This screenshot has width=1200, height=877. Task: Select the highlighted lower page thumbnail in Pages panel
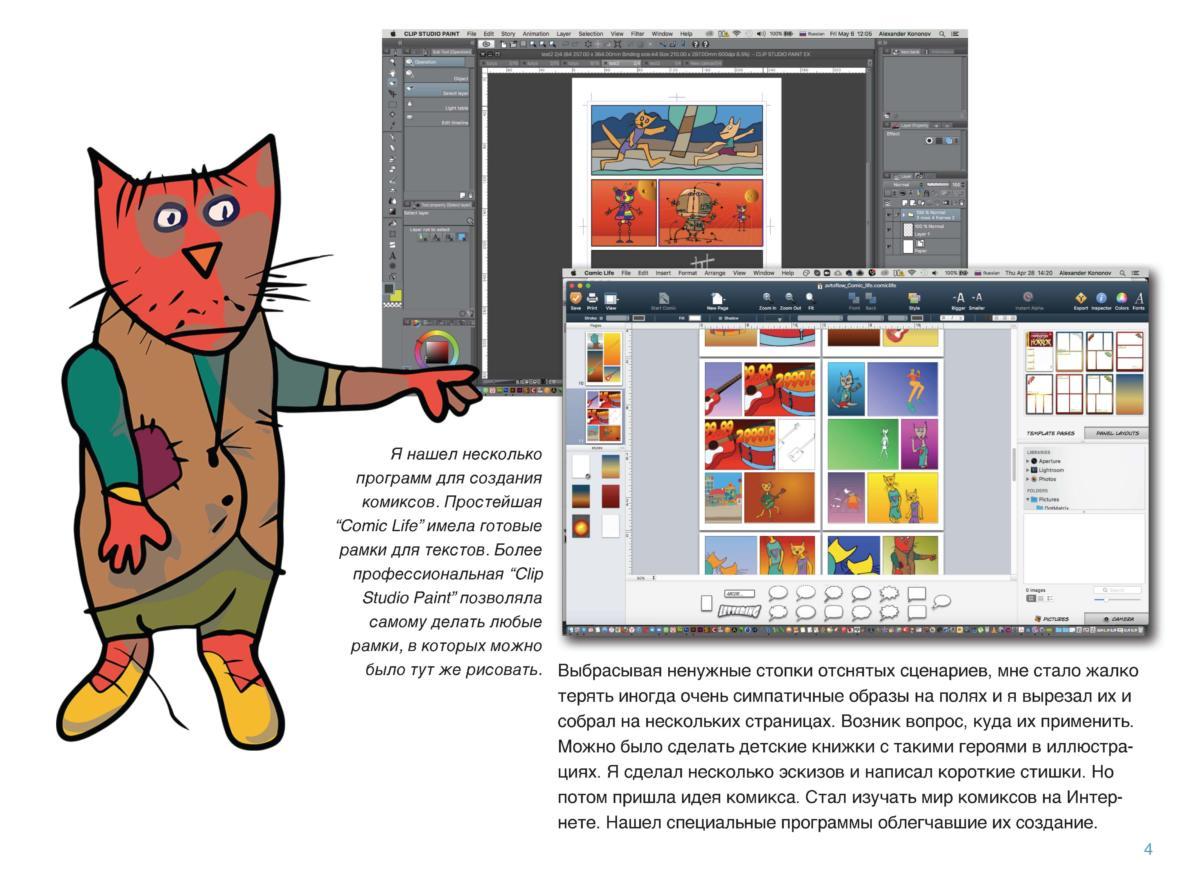click(603, 417)
